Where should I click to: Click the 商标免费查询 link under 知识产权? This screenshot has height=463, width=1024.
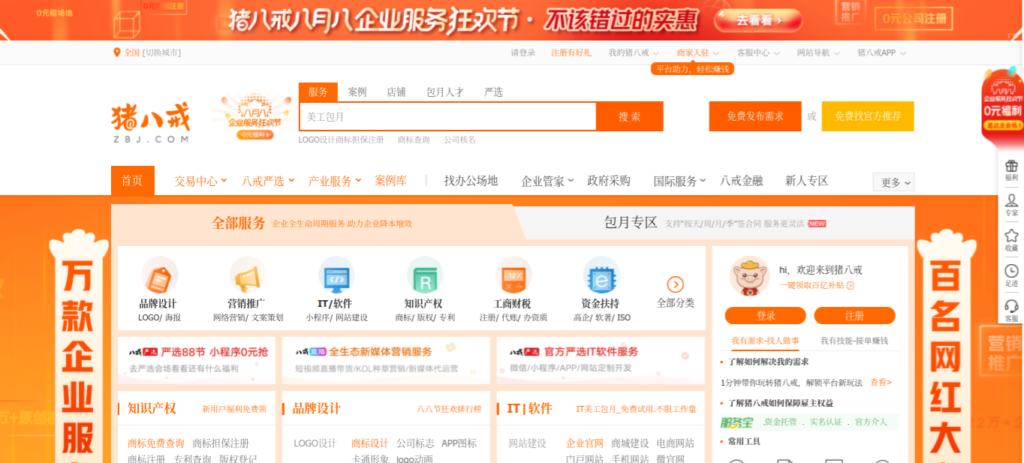(155, 443)
